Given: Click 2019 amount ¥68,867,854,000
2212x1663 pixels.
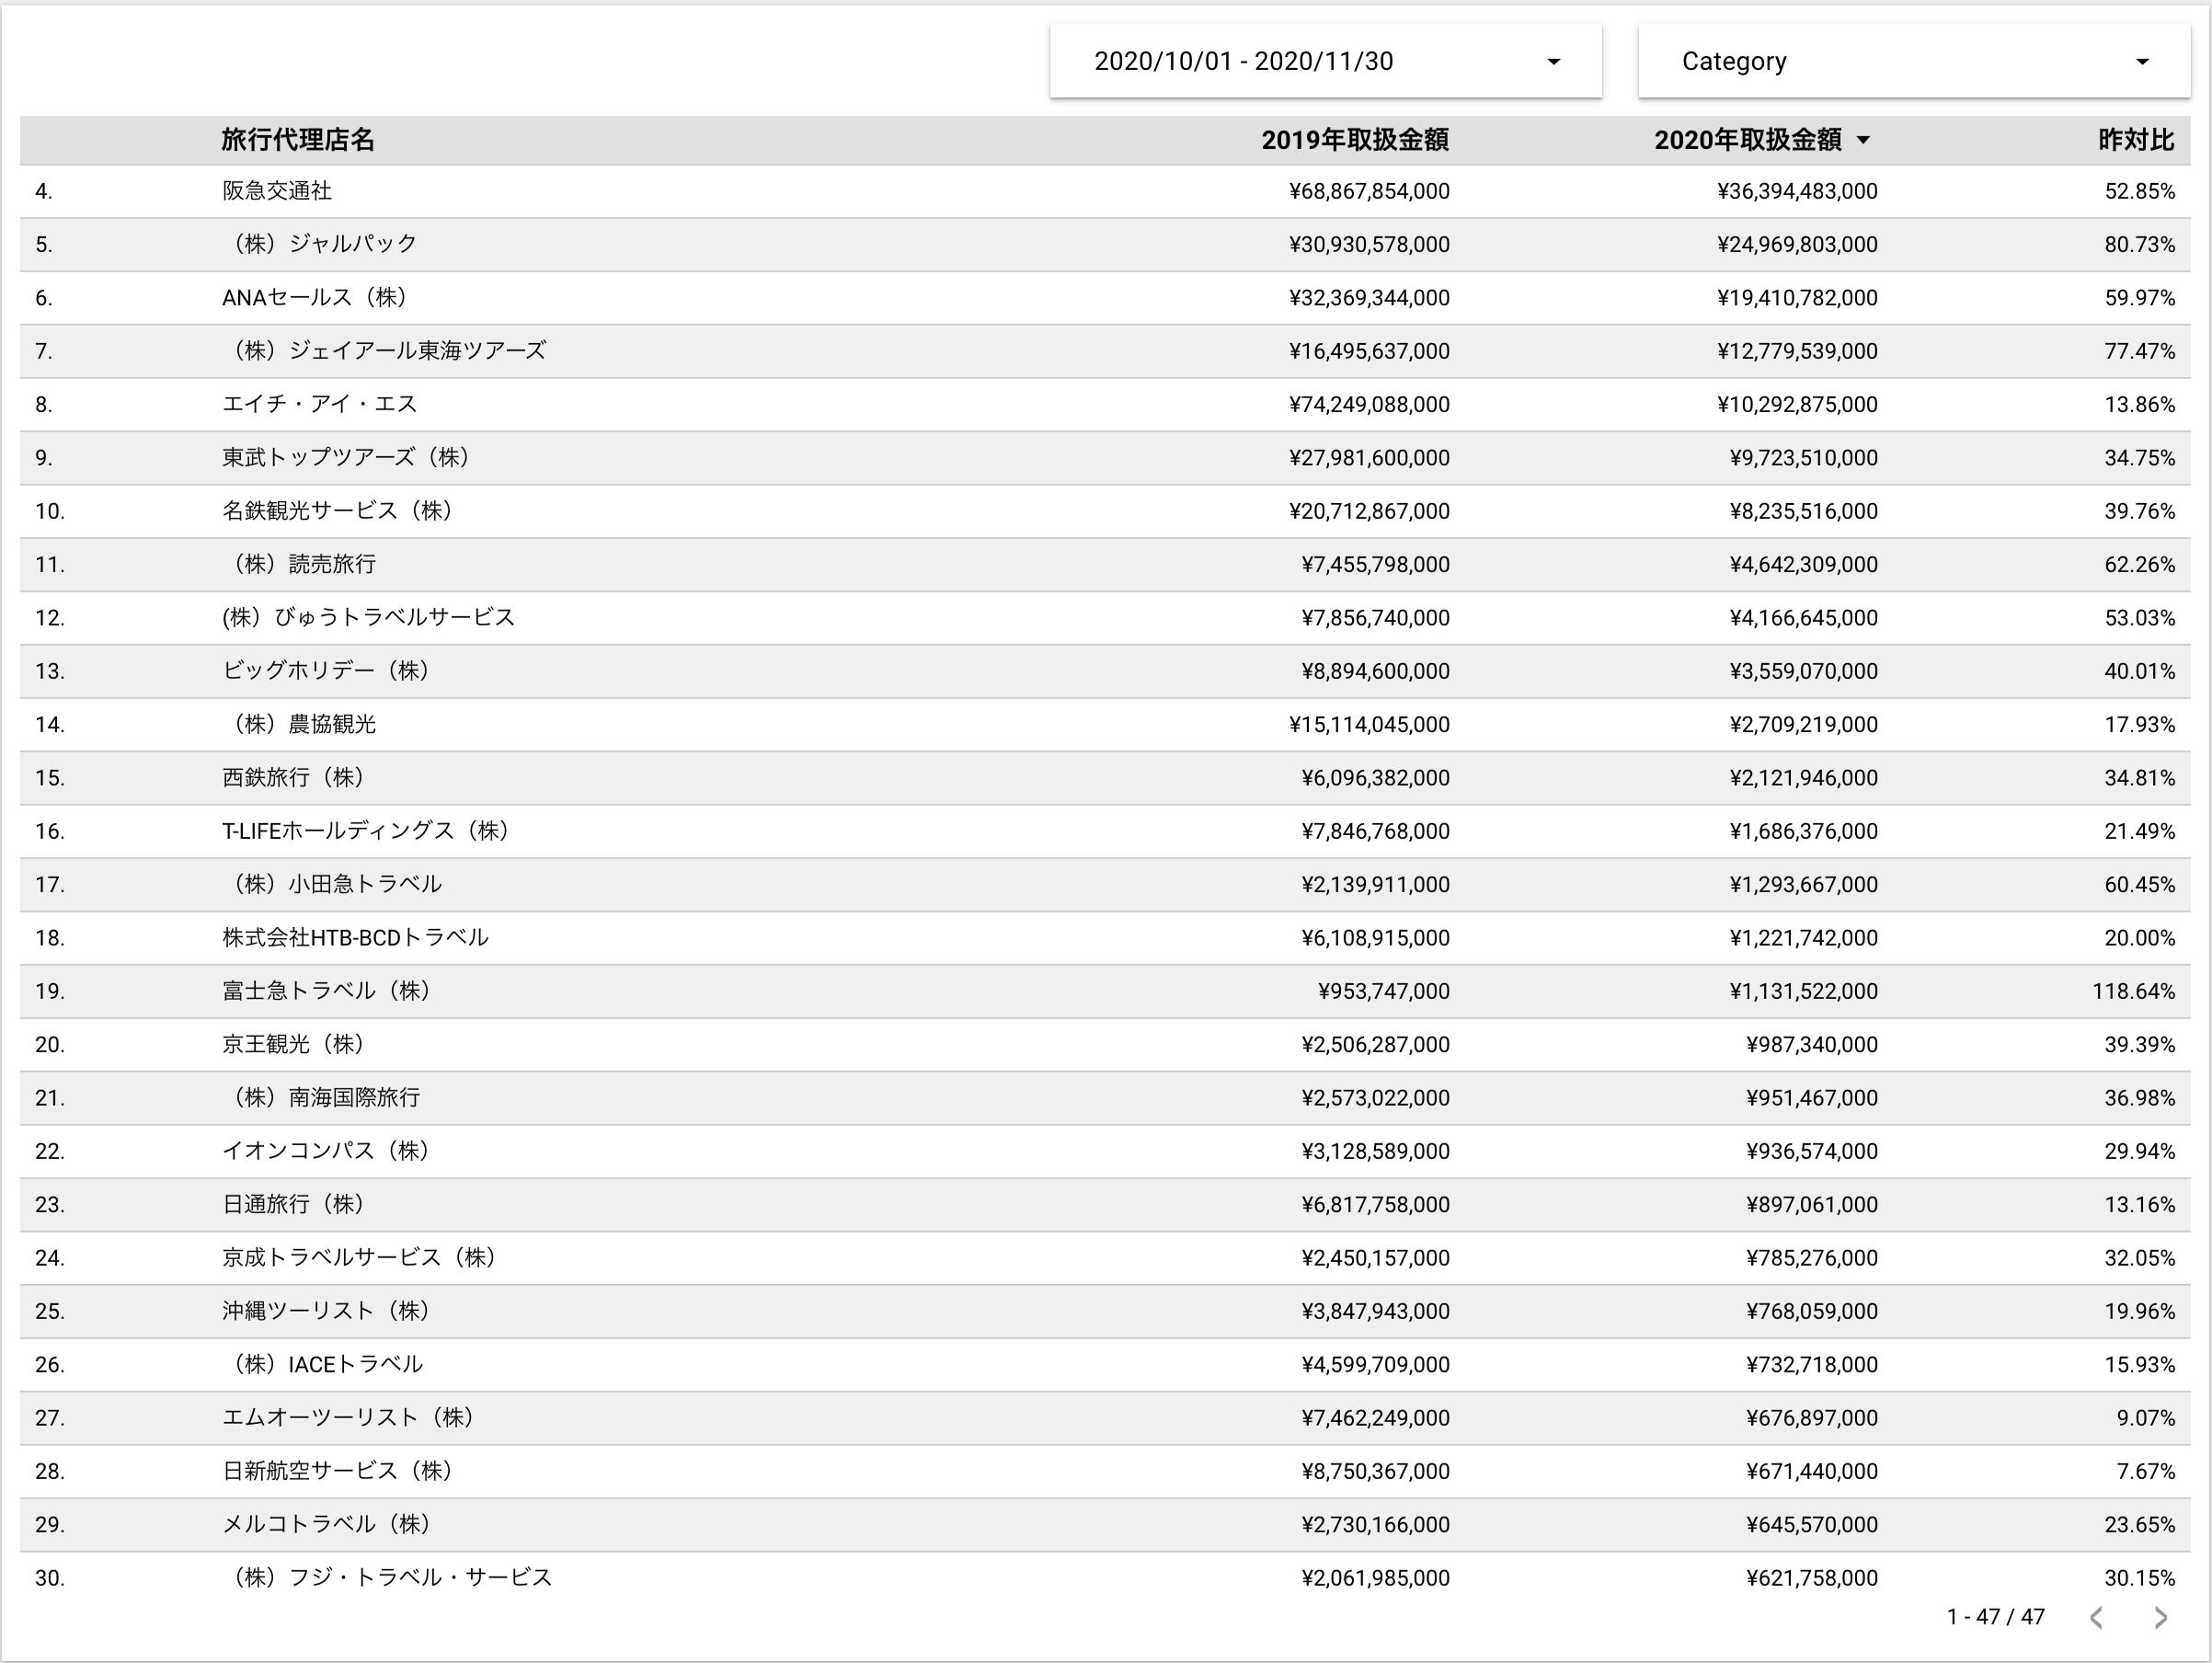Looking at the screenshot, I should pyautogui.click(x=1369, y=191).
